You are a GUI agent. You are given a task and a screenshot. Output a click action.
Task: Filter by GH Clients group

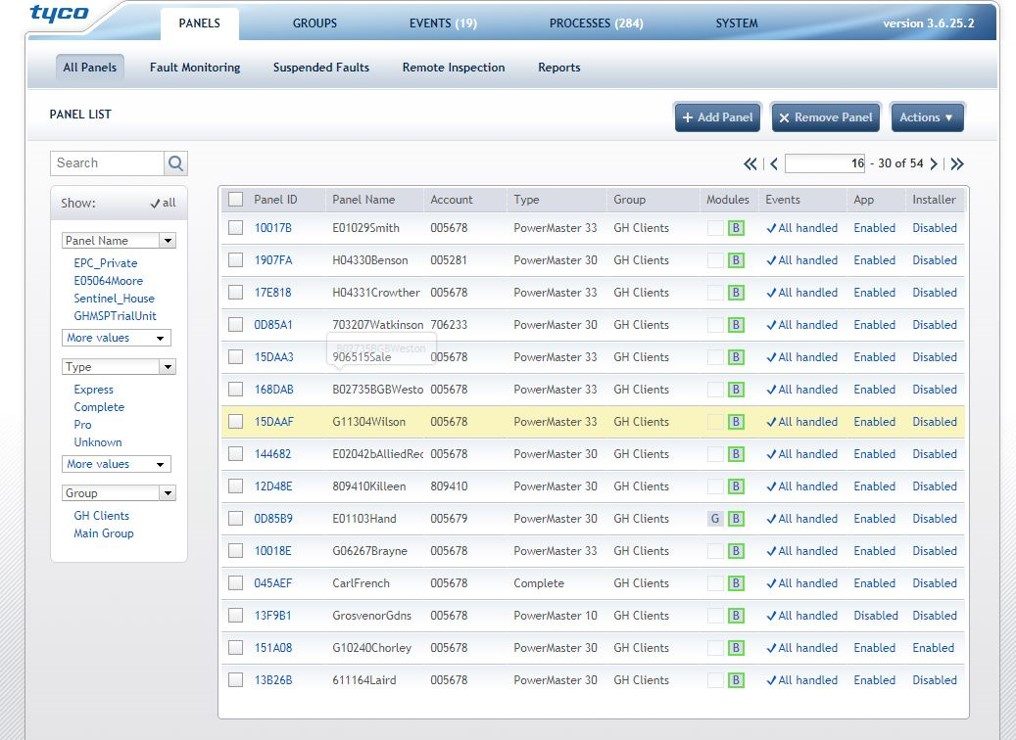tap(101, 516)
